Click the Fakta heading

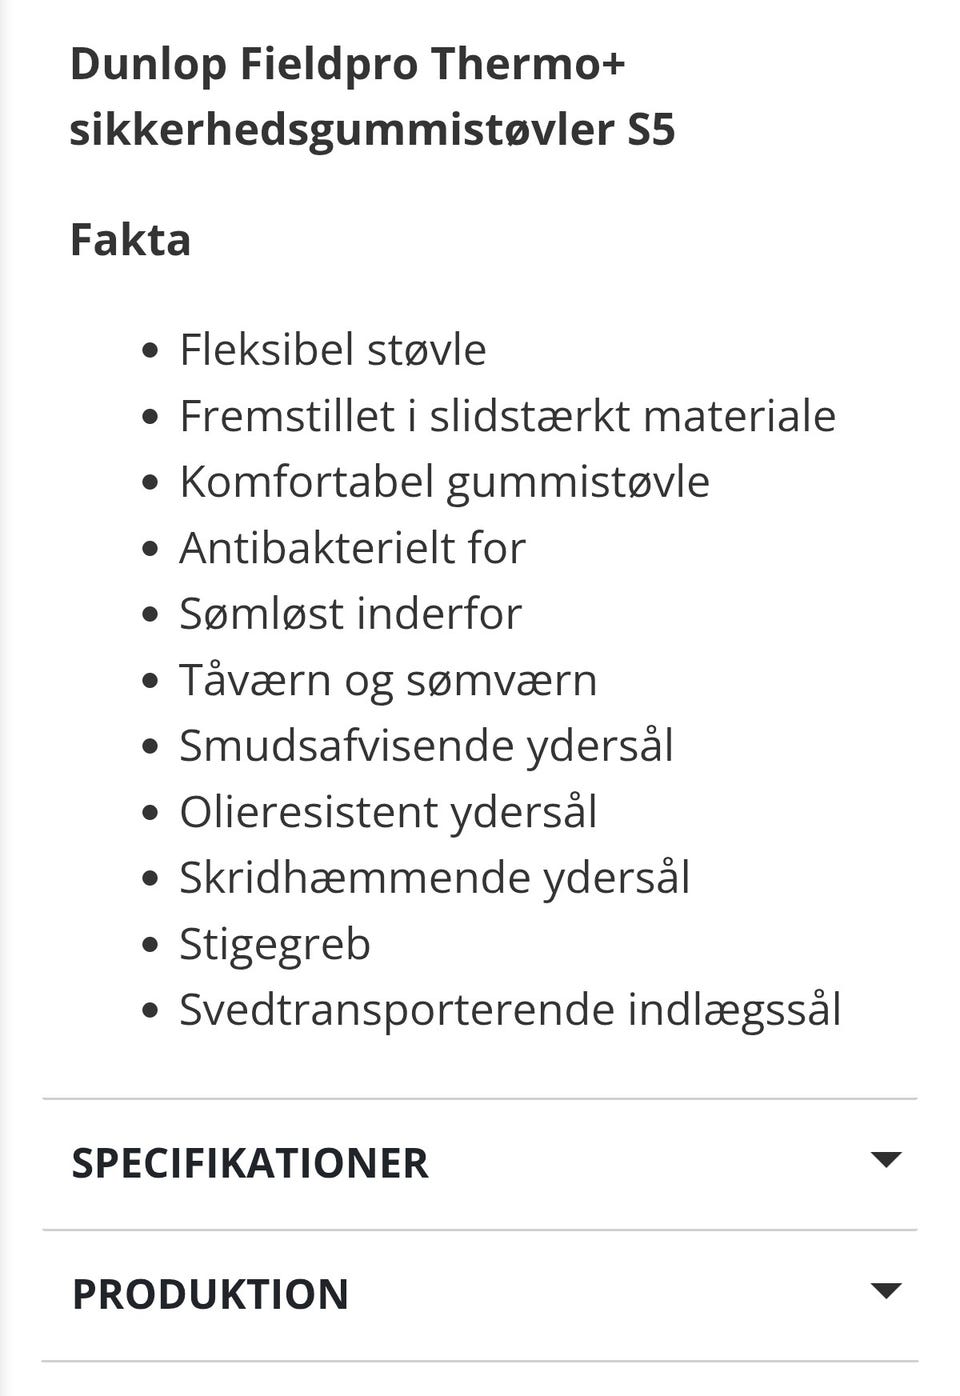[130, 240]
